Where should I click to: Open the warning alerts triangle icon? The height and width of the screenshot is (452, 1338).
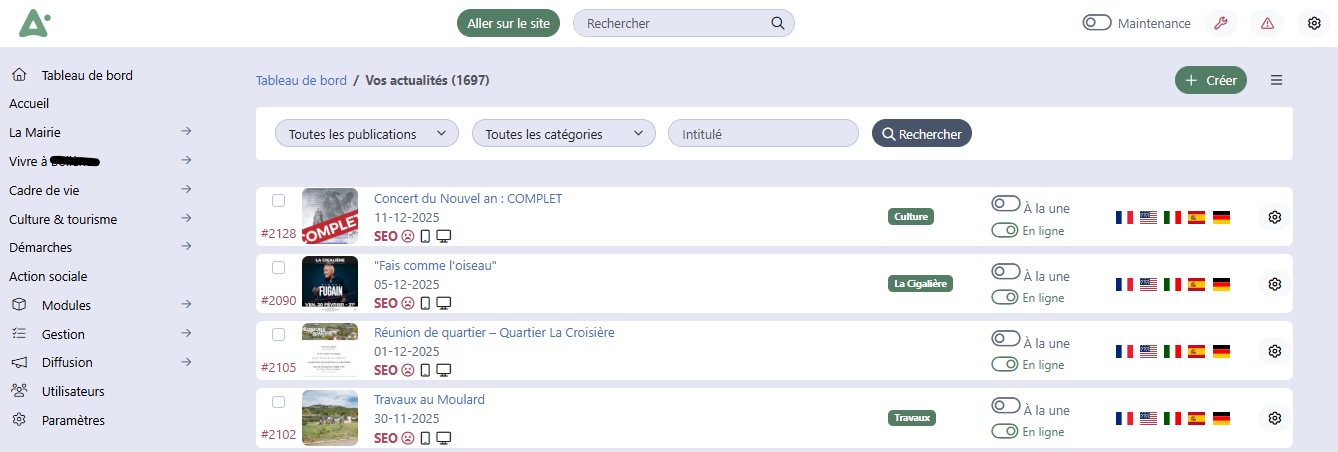[x=1268, y=23]
